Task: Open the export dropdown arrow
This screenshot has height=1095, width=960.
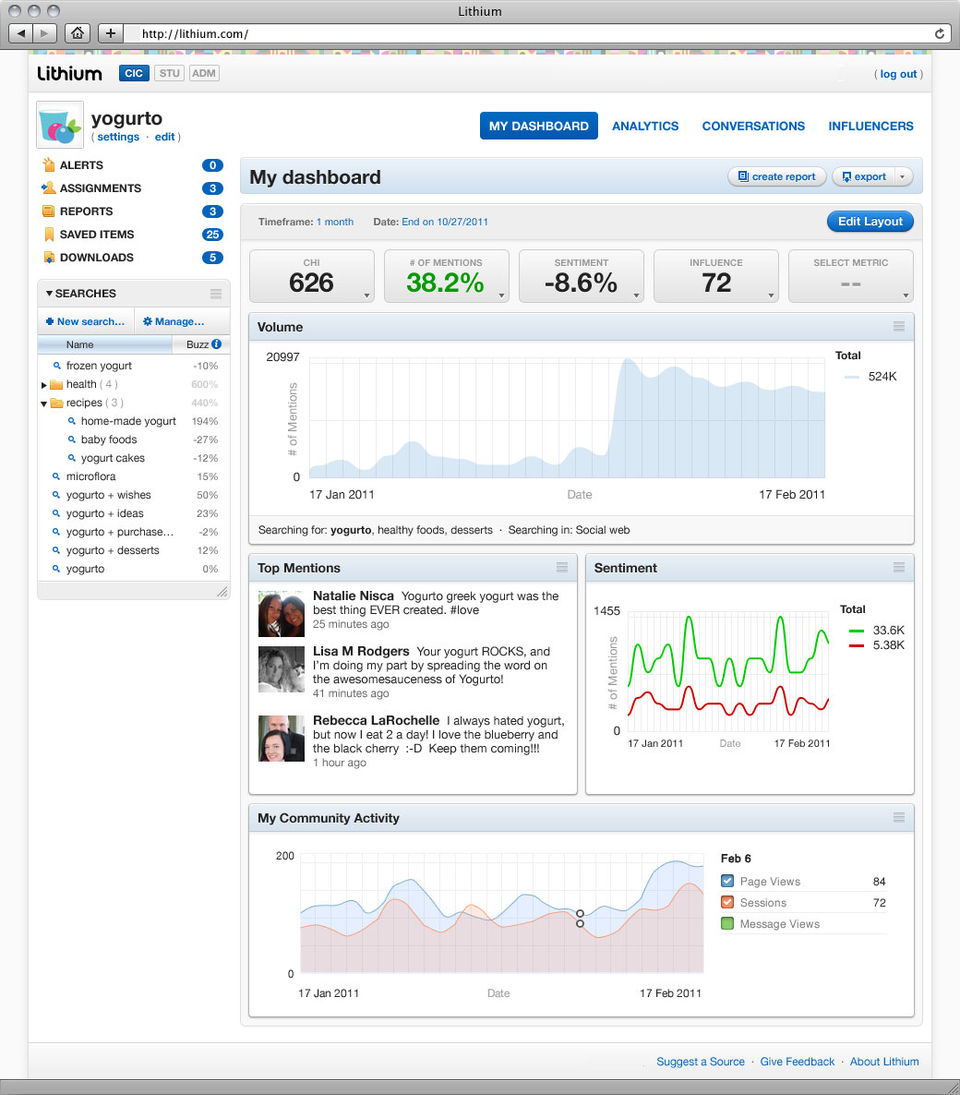Action: point(902,177)
